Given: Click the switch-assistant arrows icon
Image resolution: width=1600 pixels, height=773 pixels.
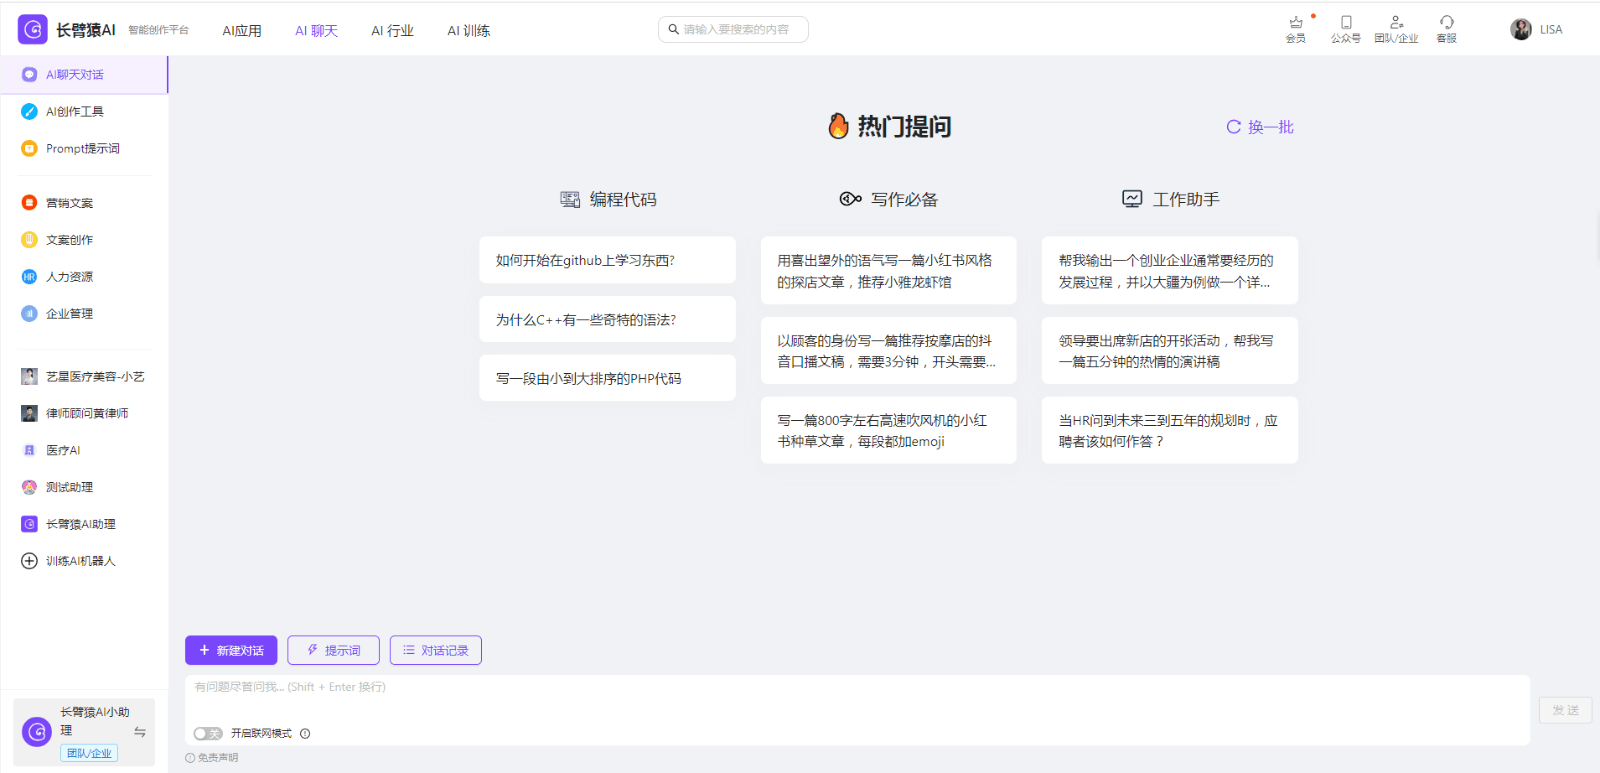Looking at the screenshot, I should tap(140, 732).
